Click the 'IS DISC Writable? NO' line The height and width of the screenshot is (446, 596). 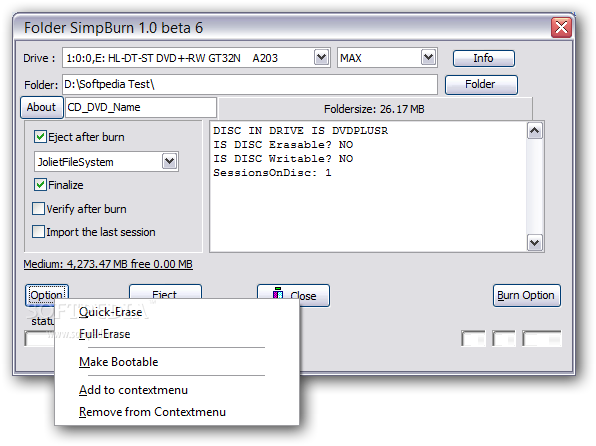[x=283, y=159]
